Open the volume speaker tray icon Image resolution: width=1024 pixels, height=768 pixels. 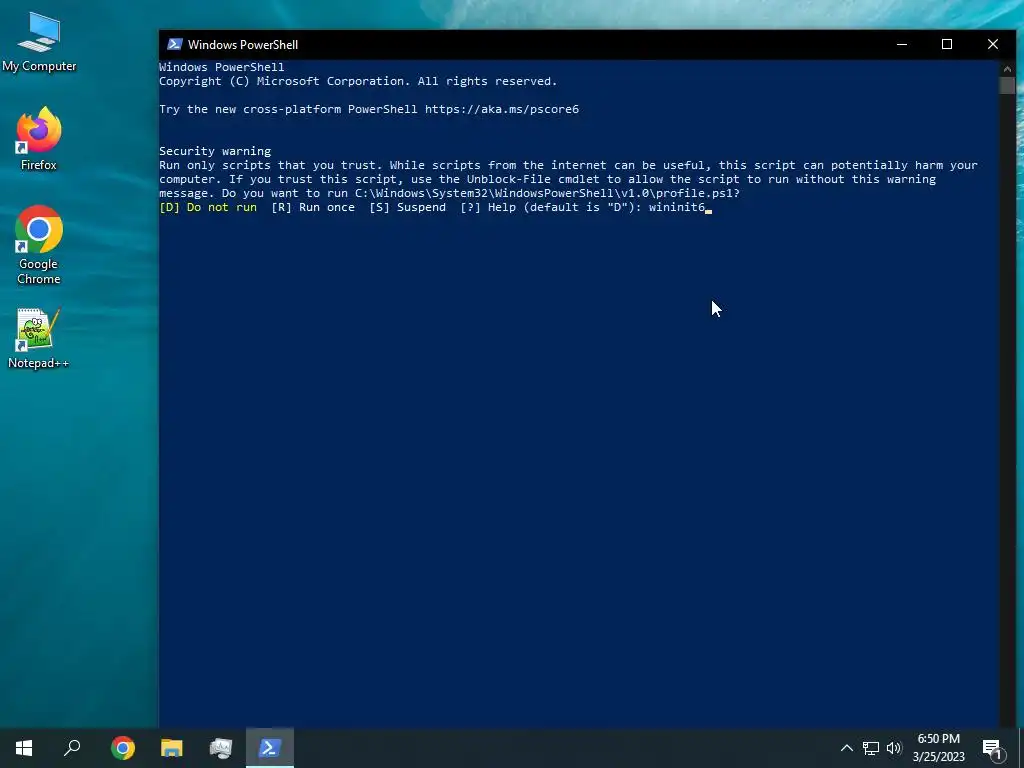(894, 748)
